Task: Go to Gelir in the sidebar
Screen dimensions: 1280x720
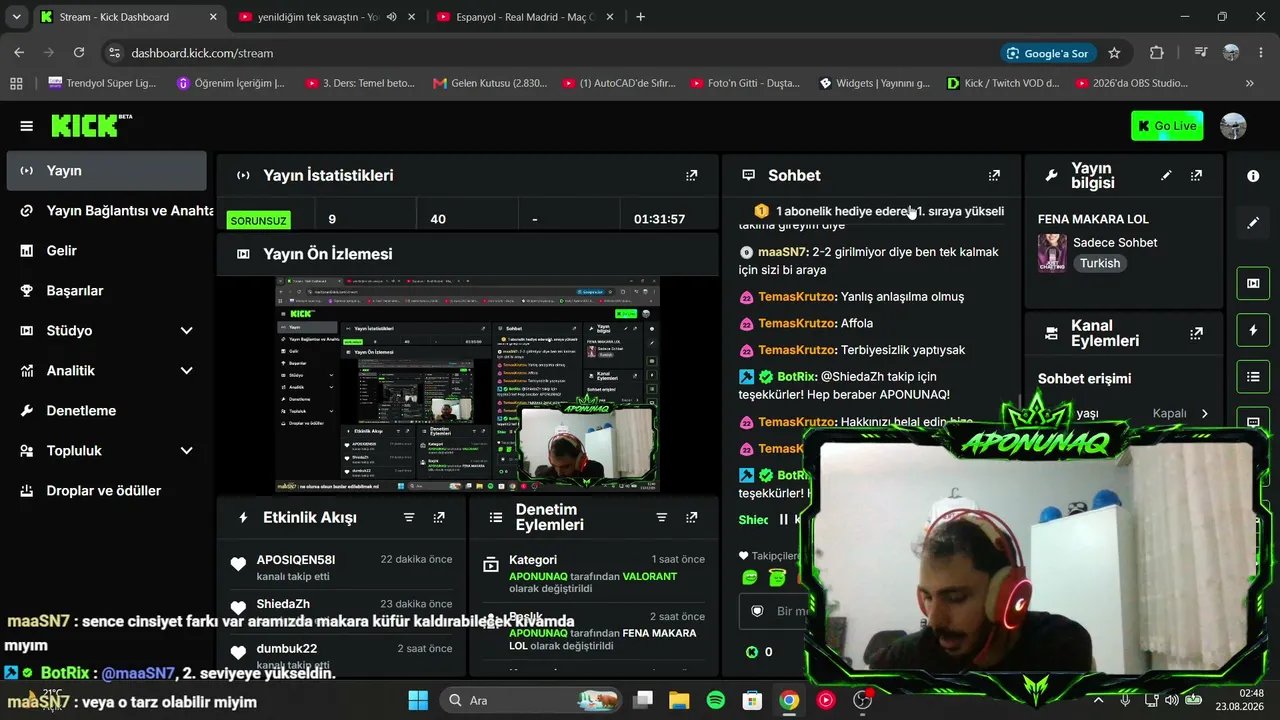Action: pos(107,251)
